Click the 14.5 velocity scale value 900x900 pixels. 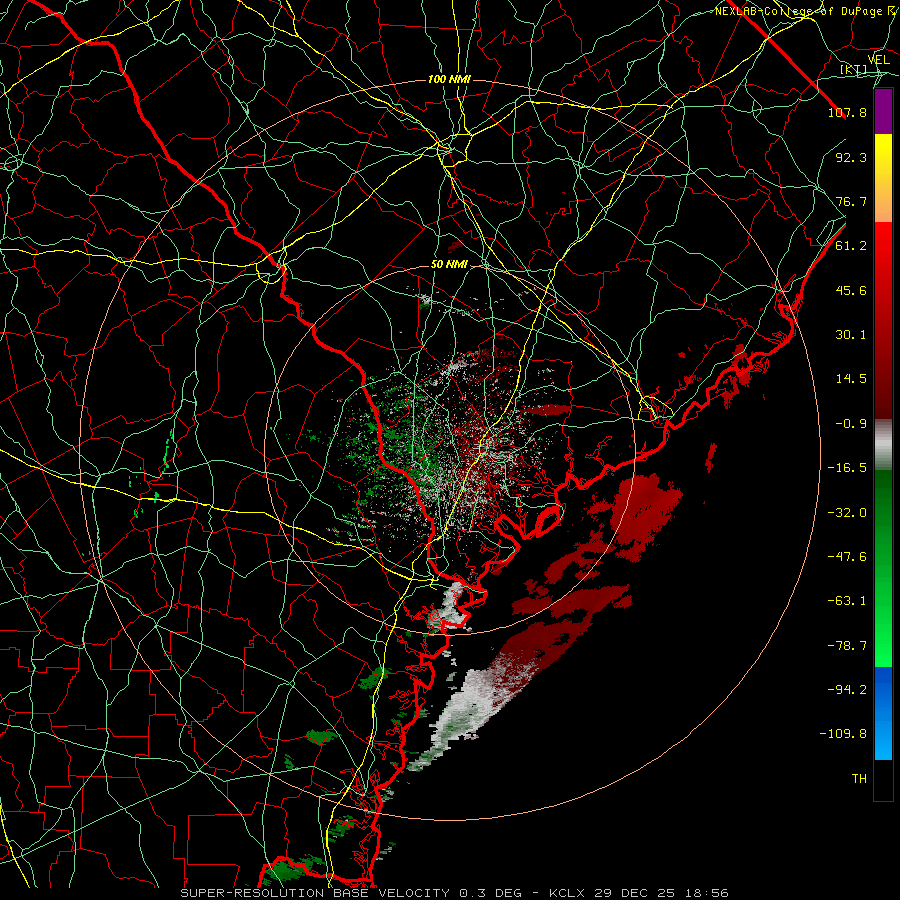tap(851, 379)
